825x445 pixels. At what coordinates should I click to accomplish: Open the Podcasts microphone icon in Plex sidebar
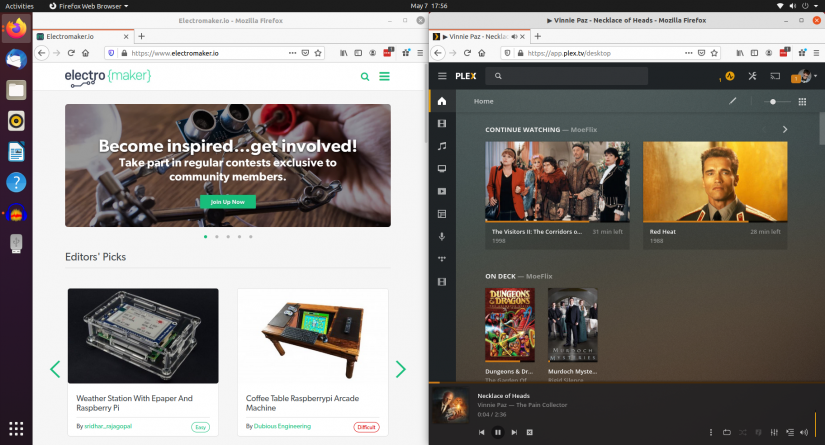(442, 236)
